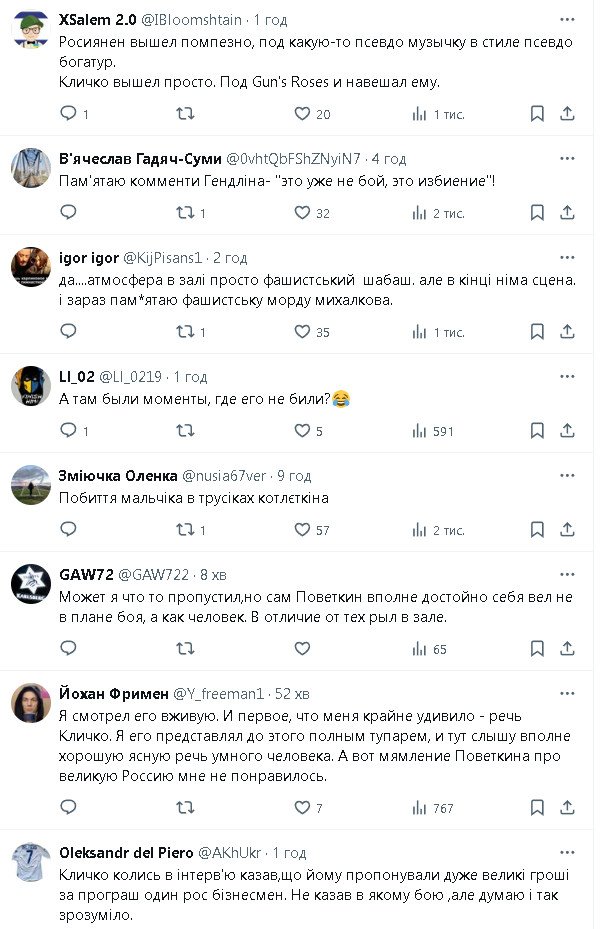View analytics for igor igor's tweet
This screenshot has height=929, width=601.
point(420,332)
